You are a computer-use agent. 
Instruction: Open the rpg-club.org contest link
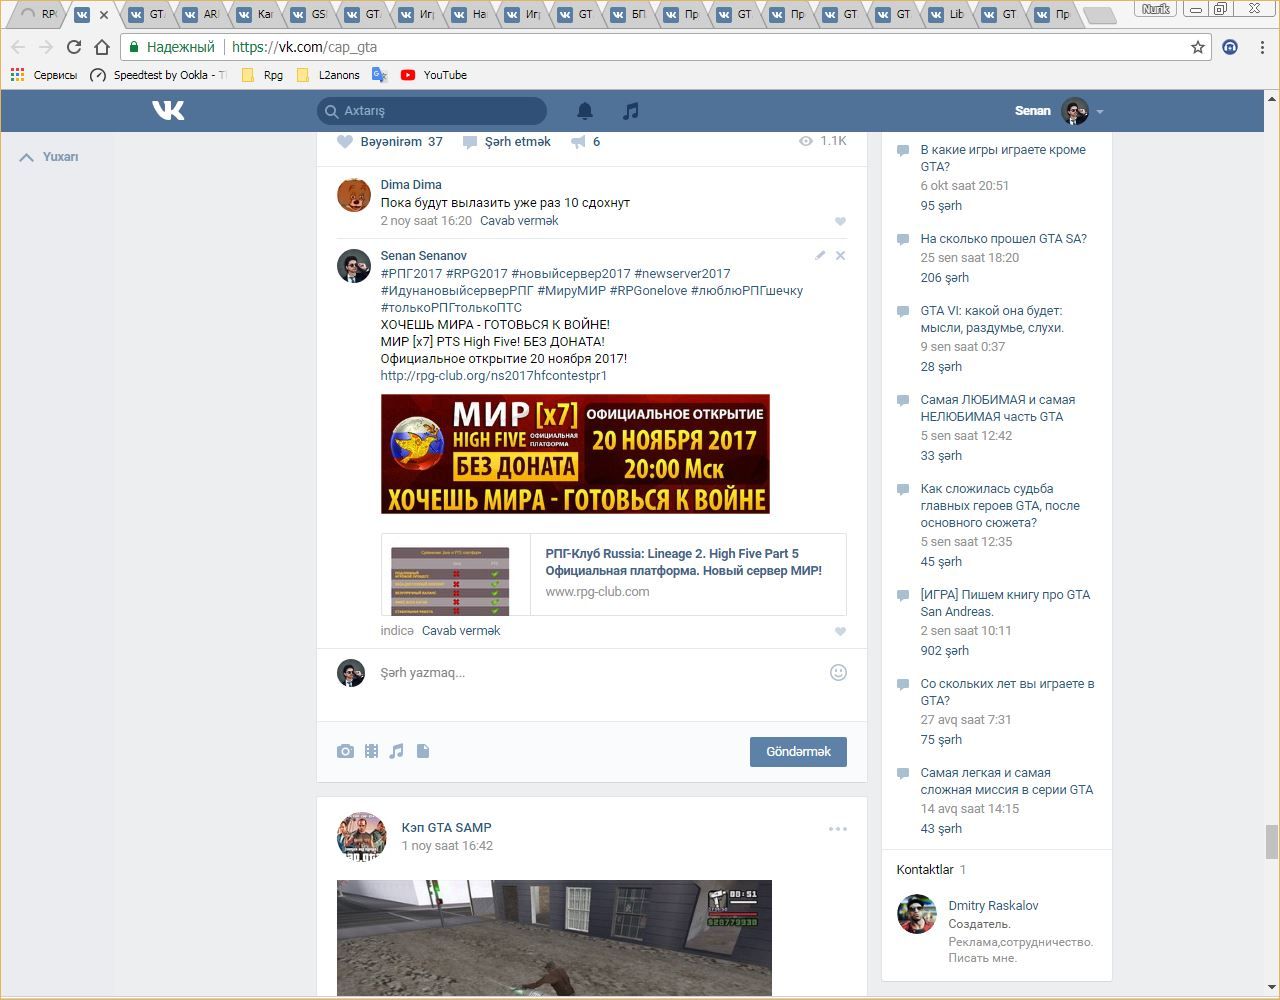coord(493,376)
